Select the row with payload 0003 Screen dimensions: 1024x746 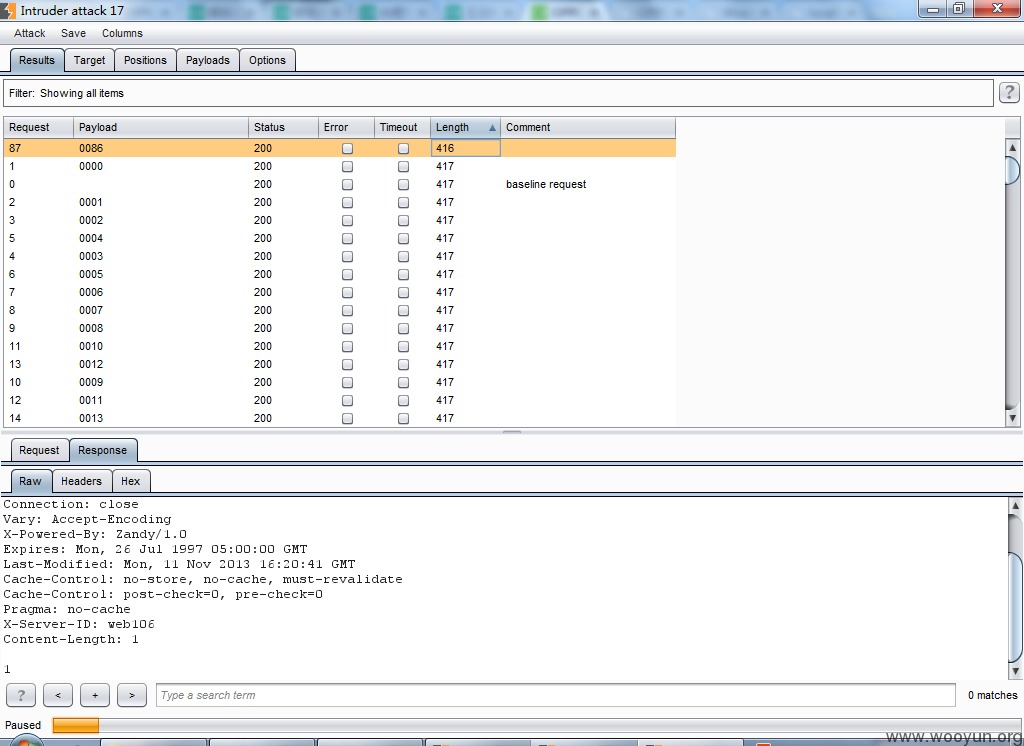pos(340,256)
